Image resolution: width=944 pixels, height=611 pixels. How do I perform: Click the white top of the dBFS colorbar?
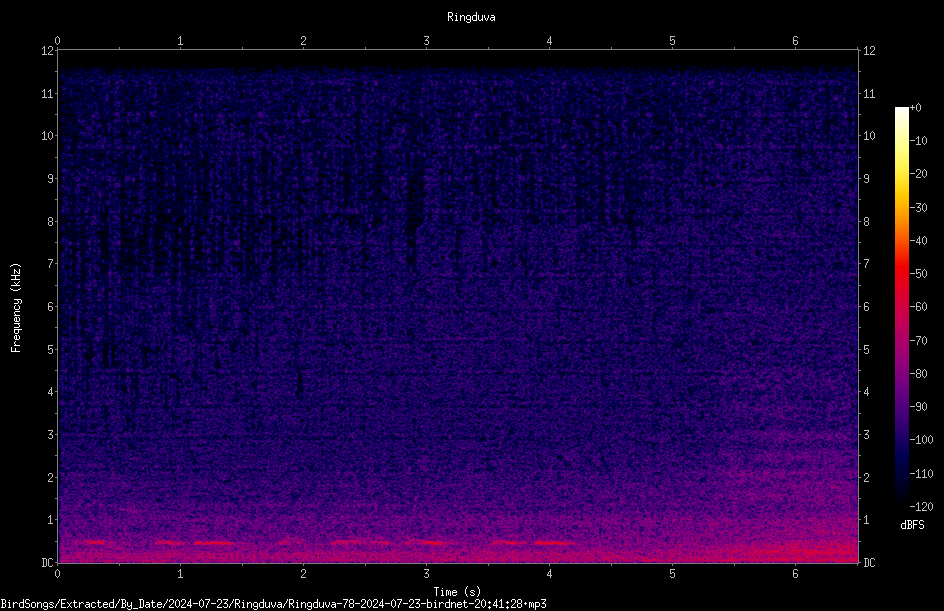pyautogui.click(x=901, y=113)
